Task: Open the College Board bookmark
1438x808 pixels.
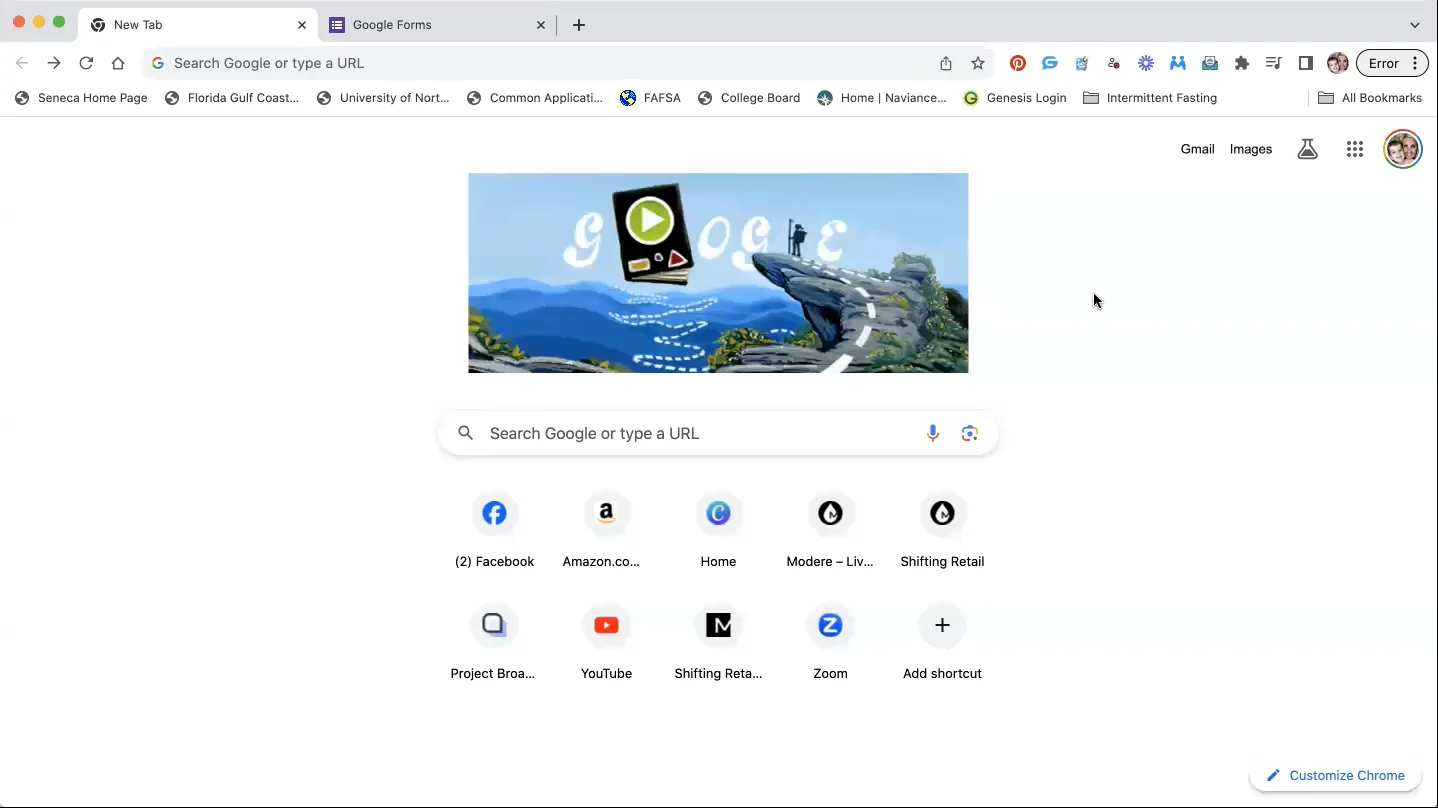Action: click(749, 98)
